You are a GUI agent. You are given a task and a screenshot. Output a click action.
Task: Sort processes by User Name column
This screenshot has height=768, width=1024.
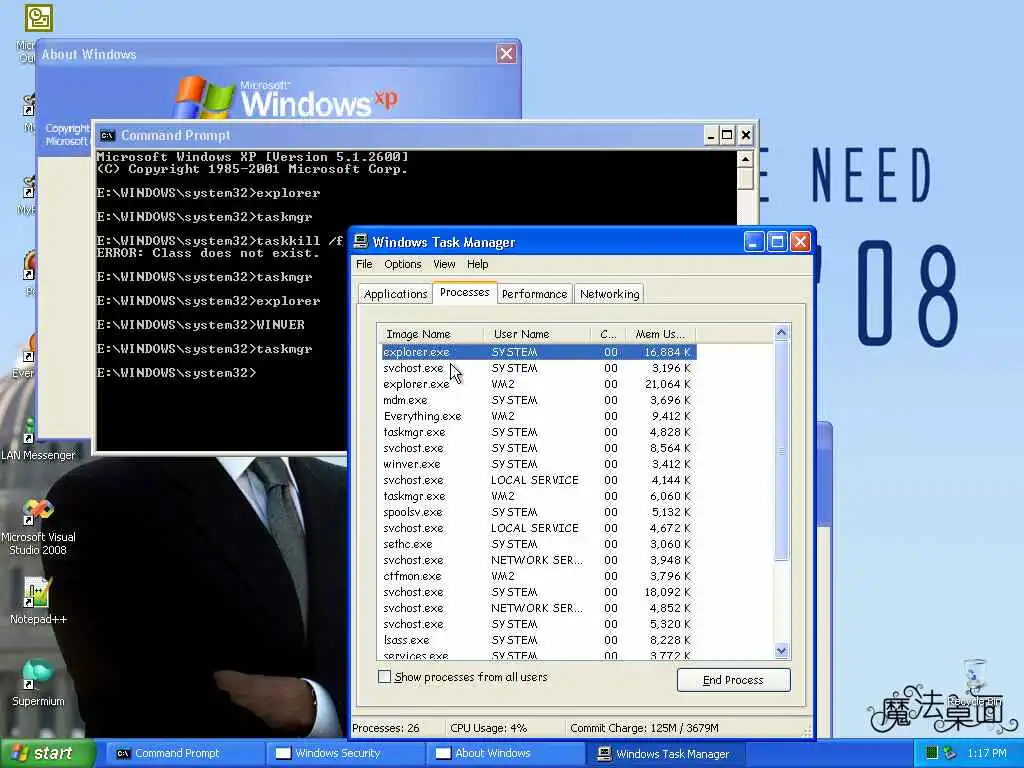pos(537,334)
